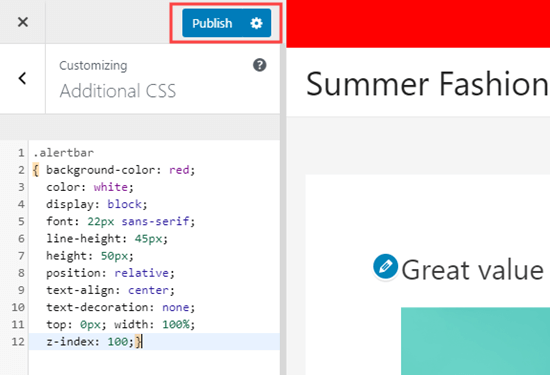The height and width of the screenshot is (375, 550).
Task: Click the '.alertbar' selector on line 1
Action: 63,153
